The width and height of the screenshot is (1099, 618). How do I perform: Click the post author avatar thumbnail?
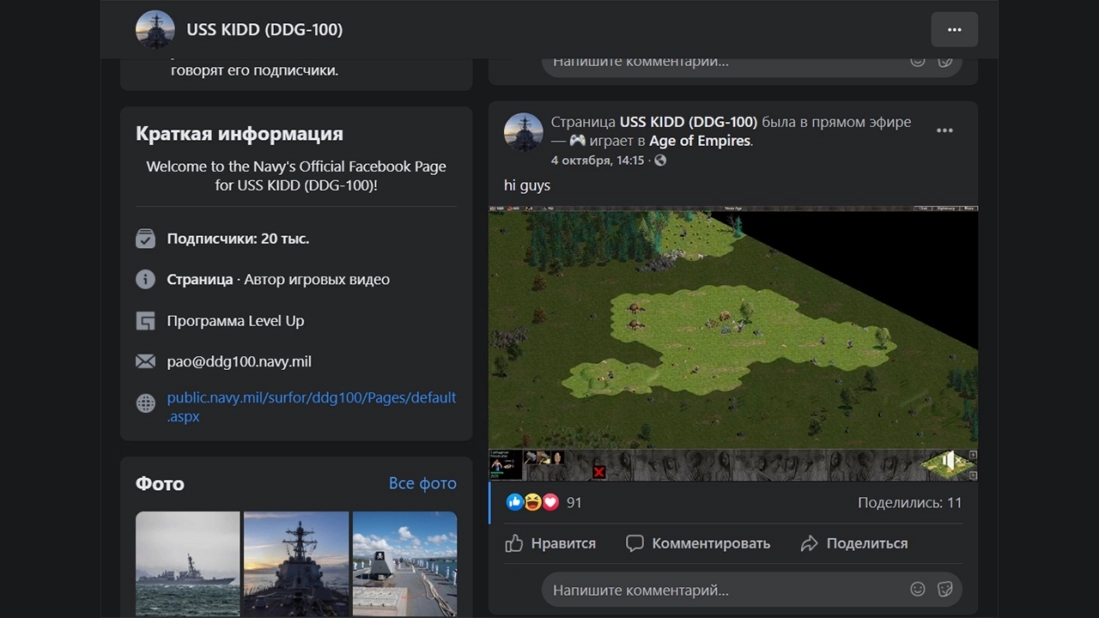tap(523, 132)
